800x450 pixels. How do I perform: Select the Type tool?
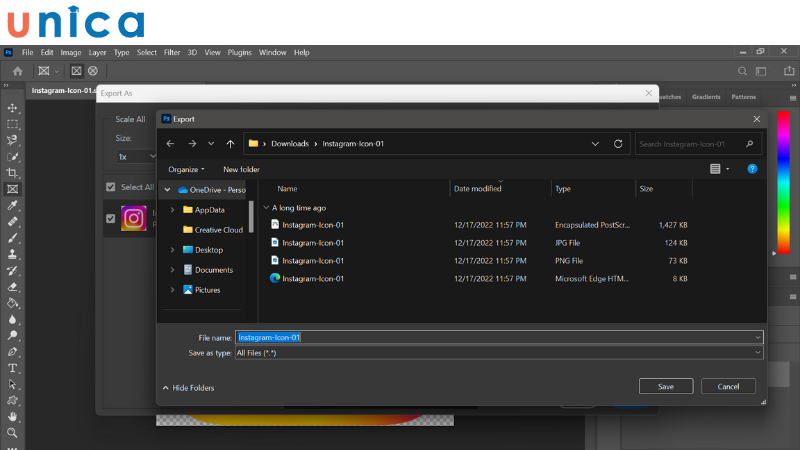tap(13, 368)
